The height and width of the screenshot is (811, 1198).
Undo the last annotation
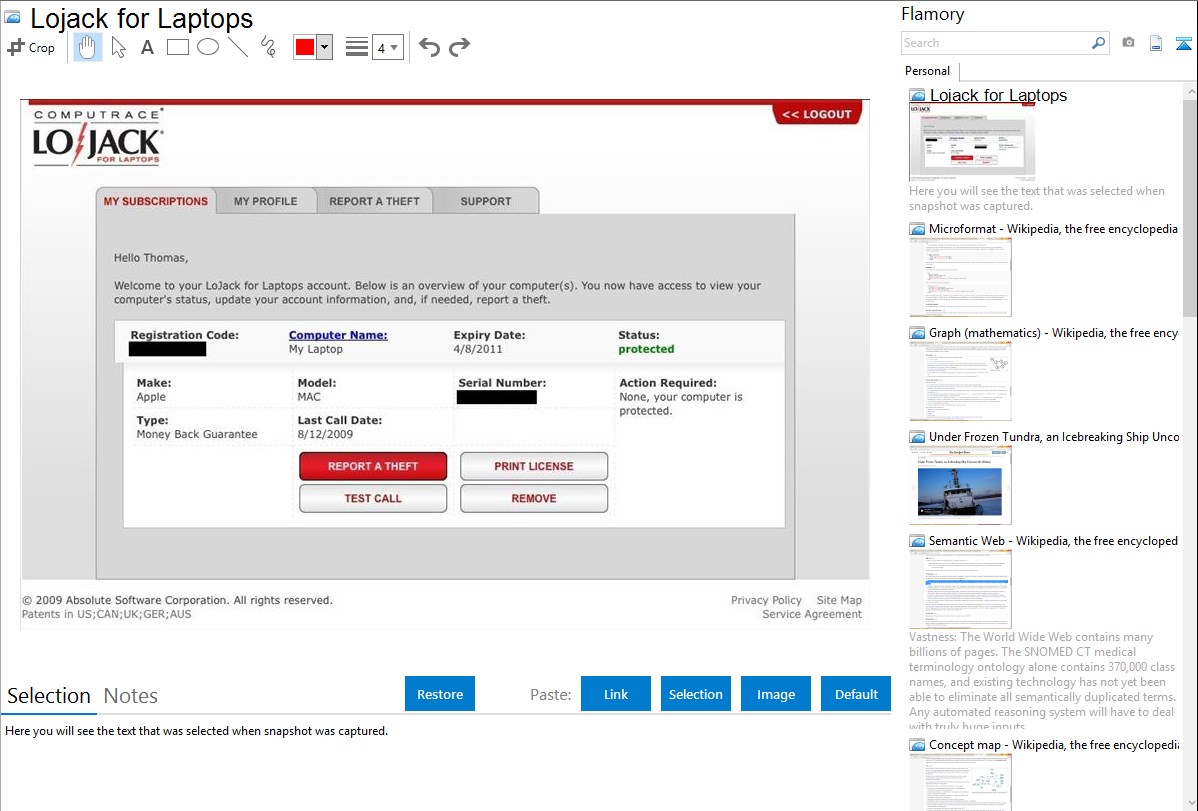429,47
